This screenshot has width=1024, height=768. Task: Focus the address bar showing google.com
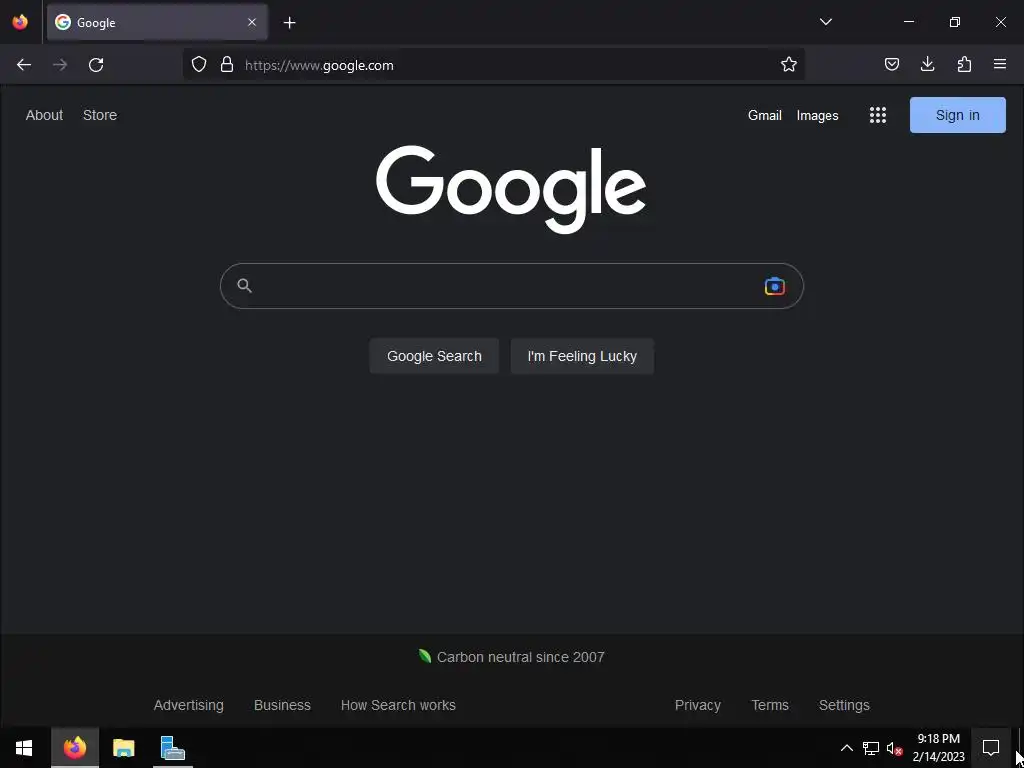pos(494,65)
